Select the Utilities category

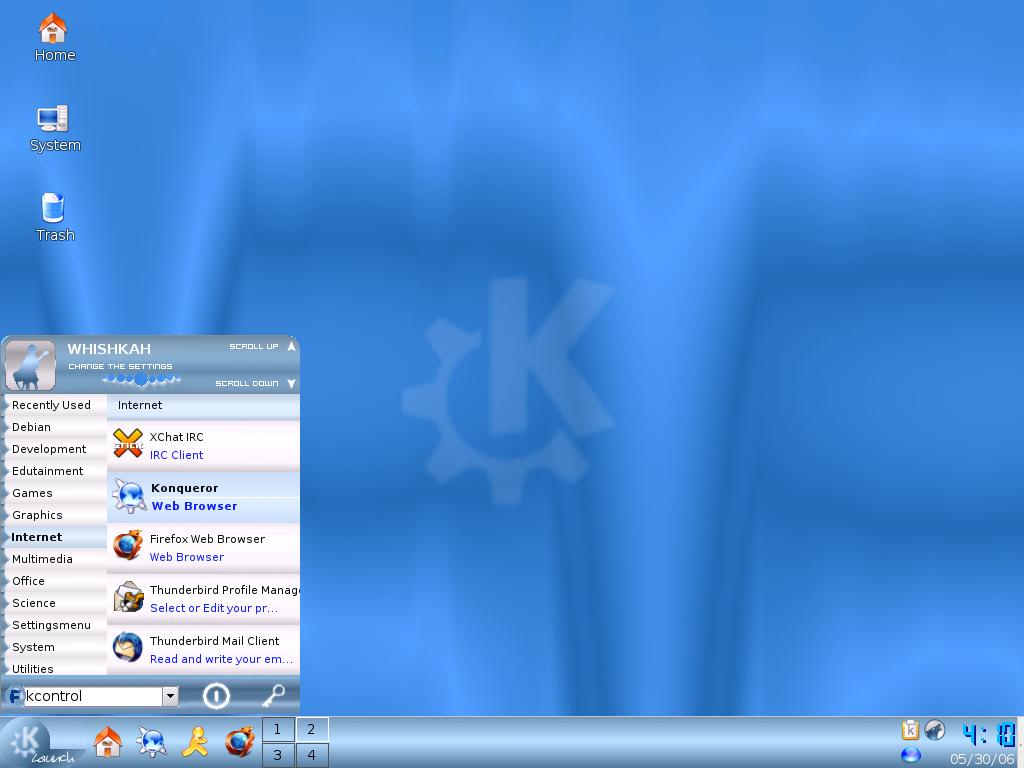tap(56, 668)
